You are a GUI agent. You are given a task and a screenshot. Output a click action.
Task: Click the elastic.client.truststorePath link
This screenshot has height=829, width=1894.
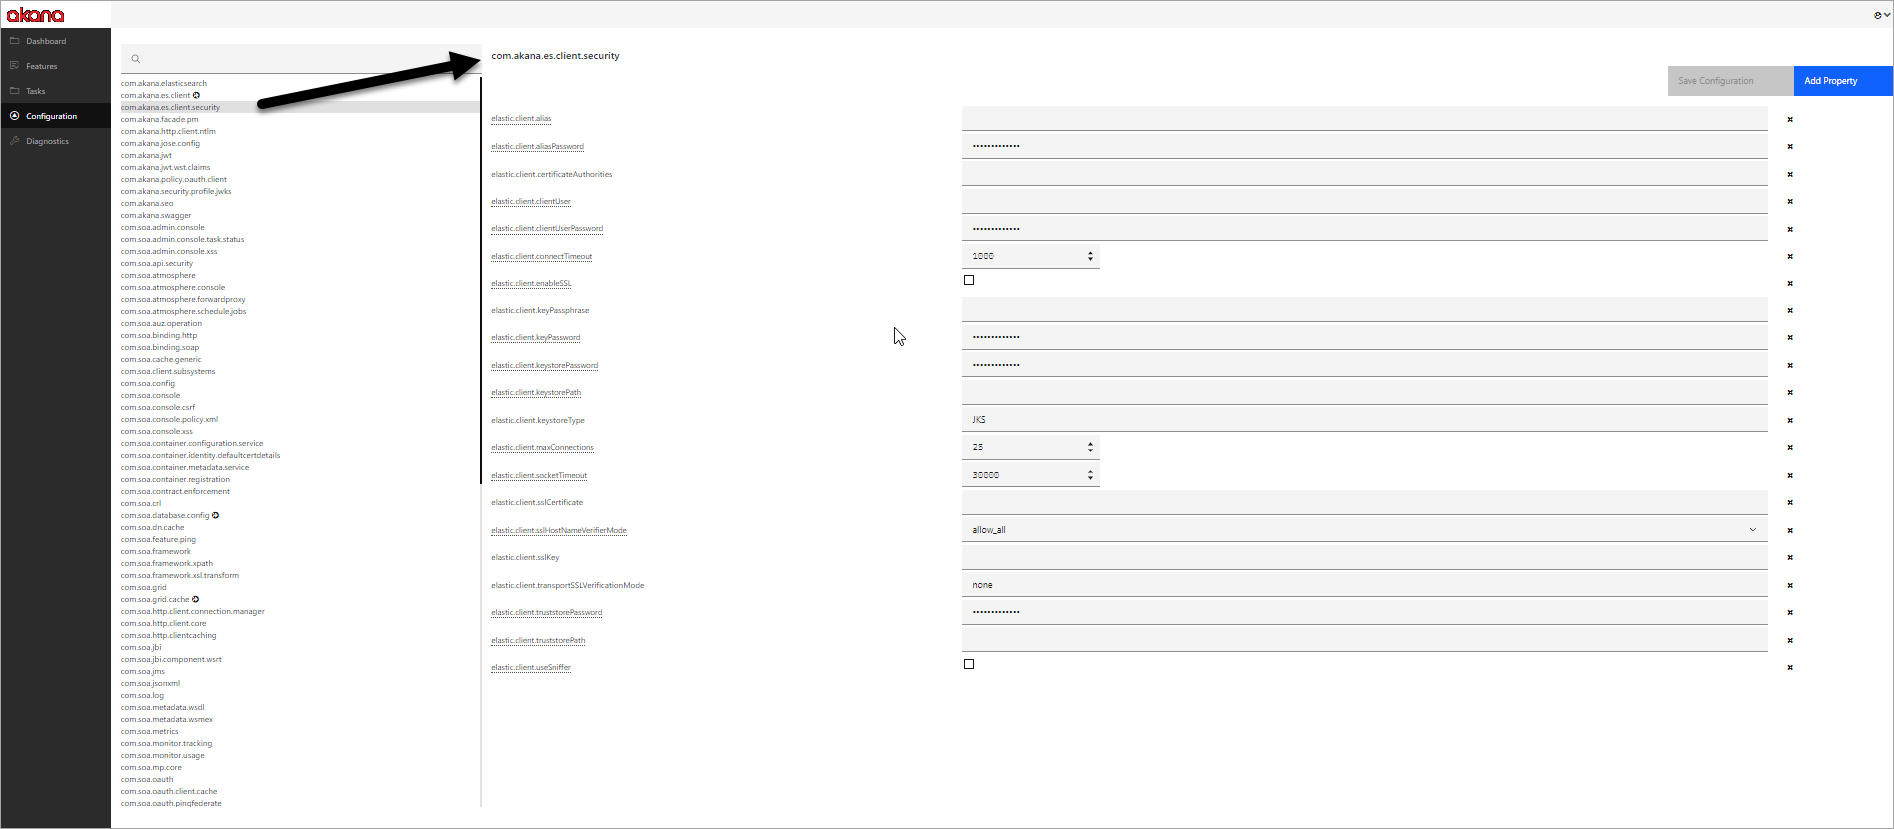(x=538, y=640)
